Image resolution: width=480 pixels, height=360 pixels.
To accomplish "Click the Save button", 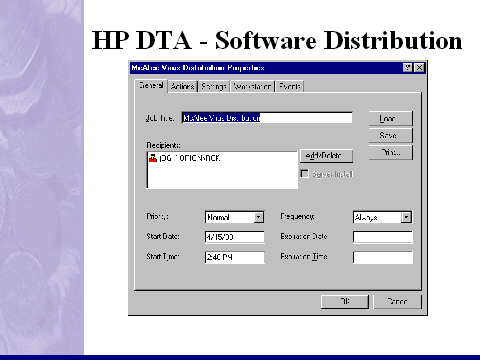I will 391,135.
